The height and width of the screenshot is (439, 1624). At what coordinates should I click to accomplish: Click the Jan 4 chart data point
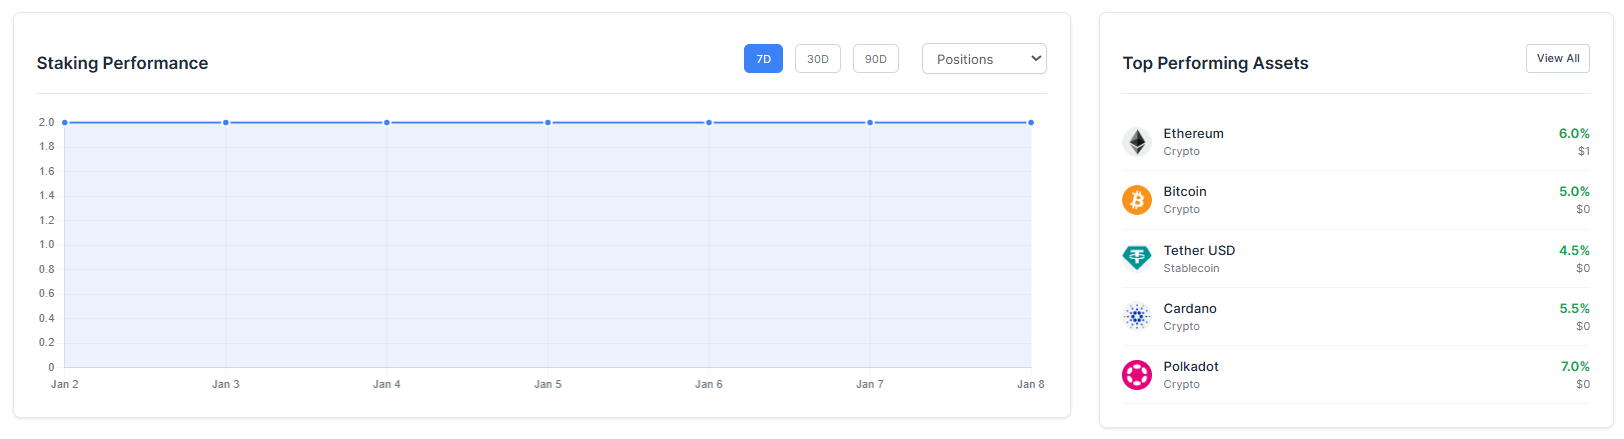[387, 123]
